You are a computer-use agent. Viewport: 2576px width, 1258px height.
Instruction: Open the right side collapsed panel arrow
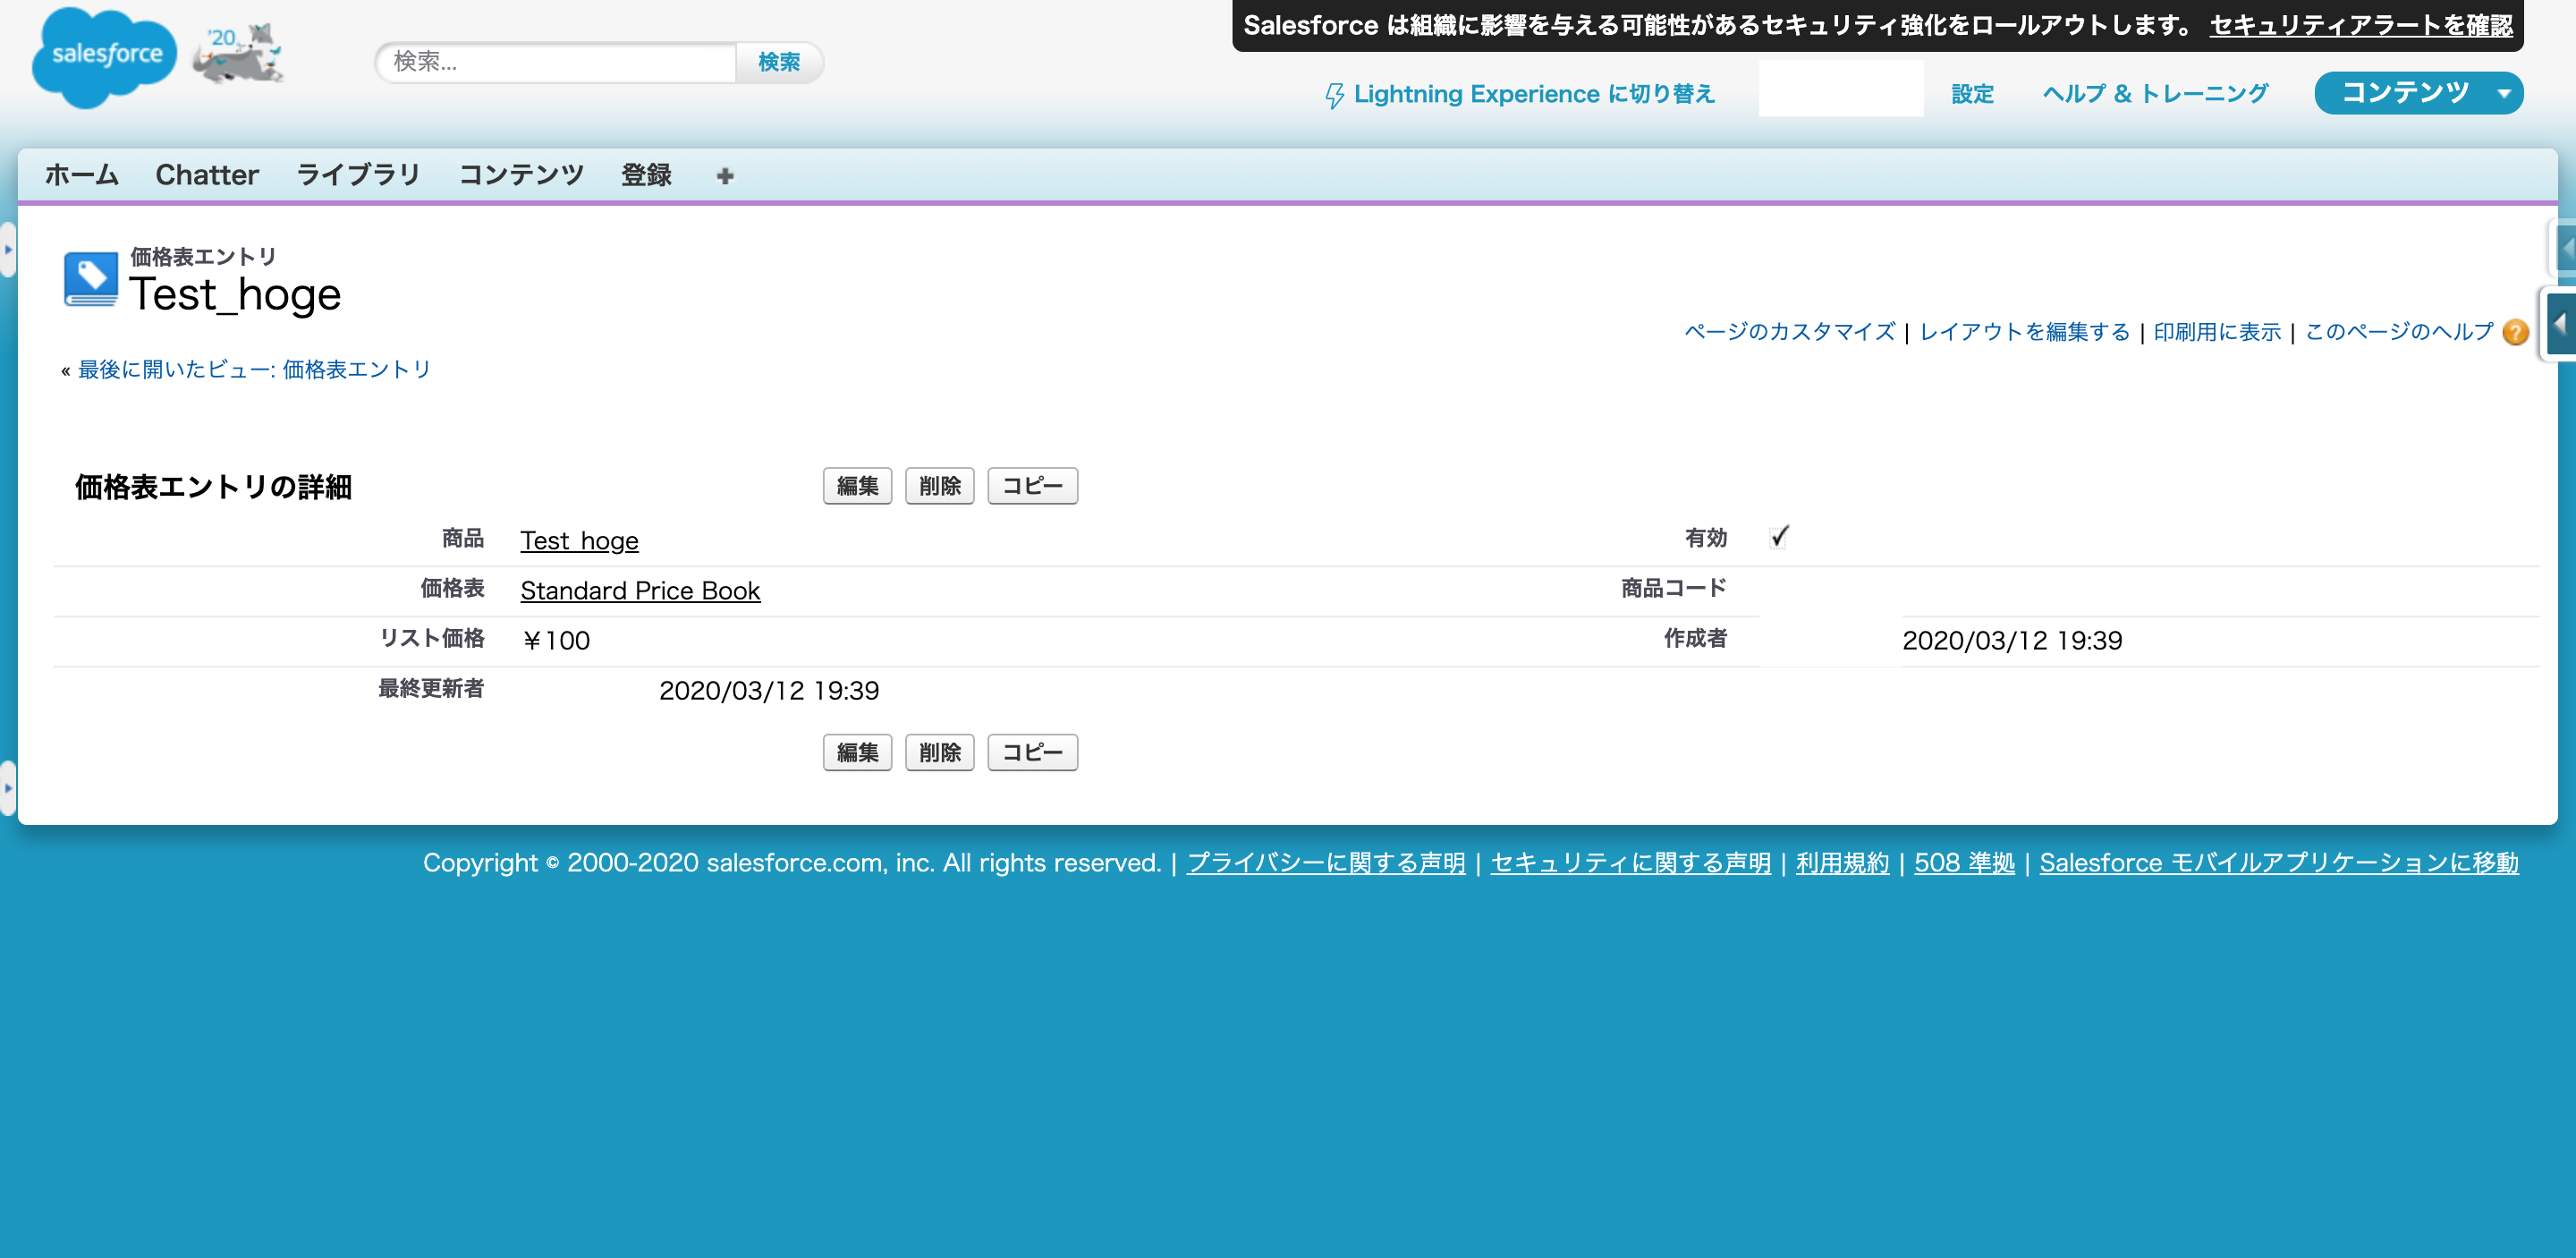point(2561,323)
